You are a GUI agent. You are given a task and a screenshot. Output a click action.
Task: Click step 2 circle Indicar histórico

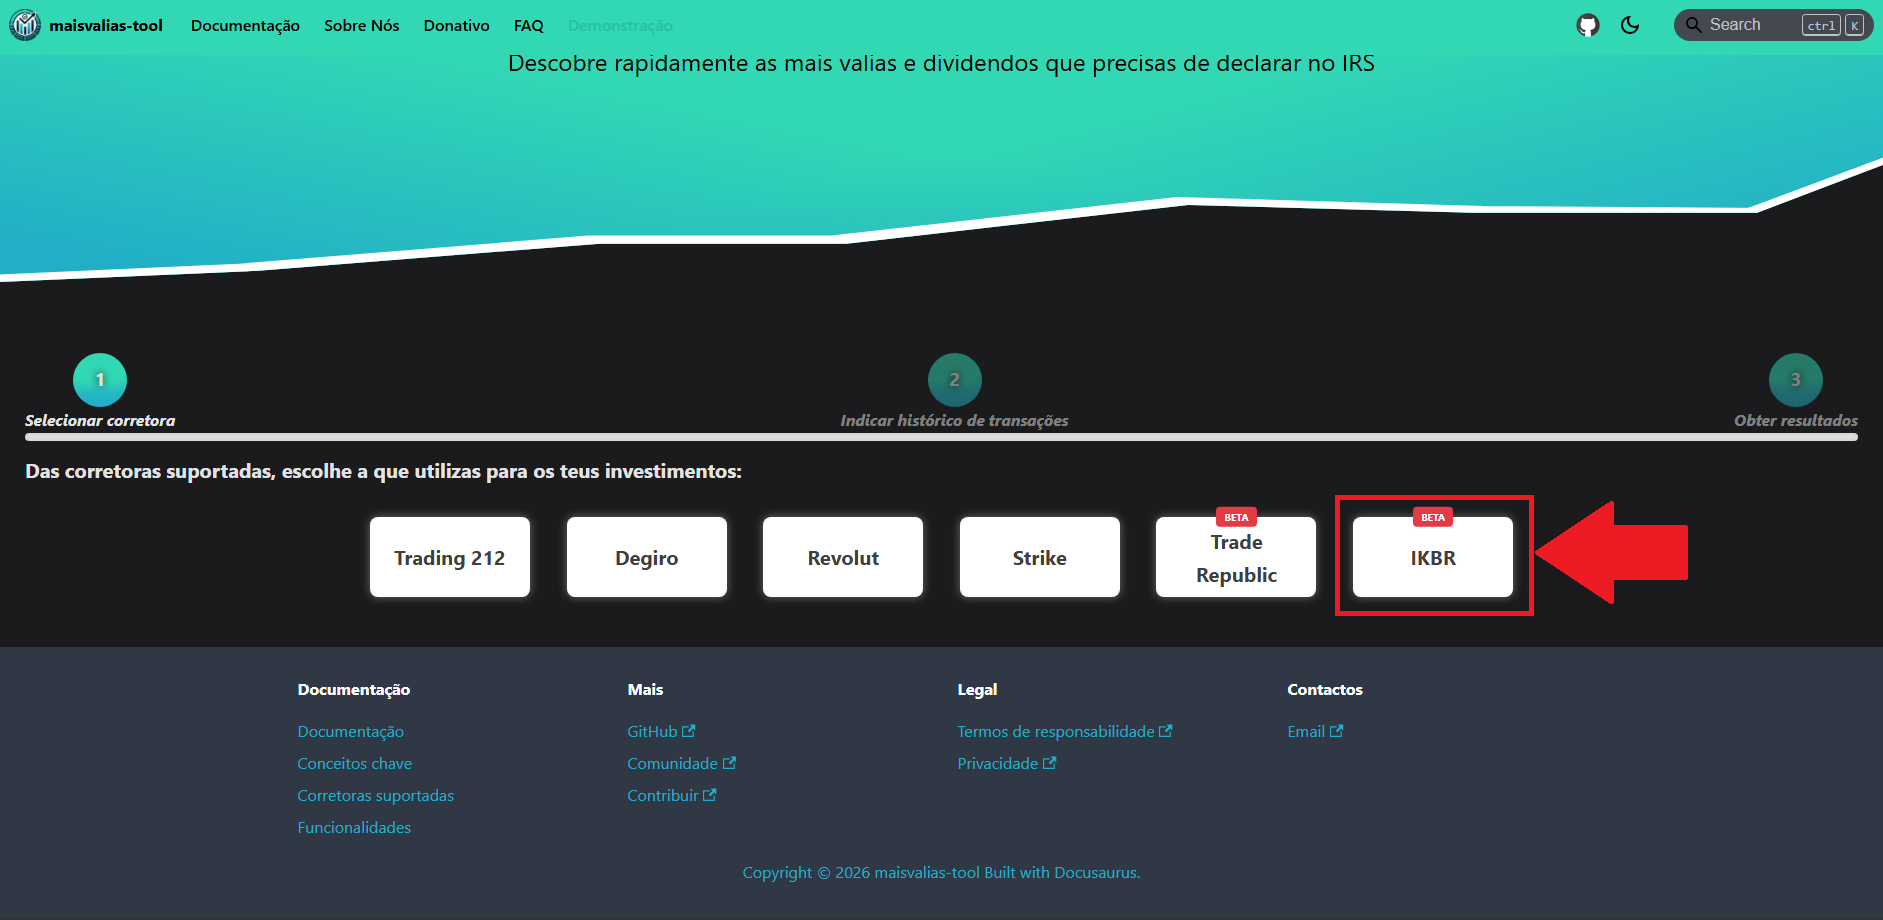coord(955,380)
